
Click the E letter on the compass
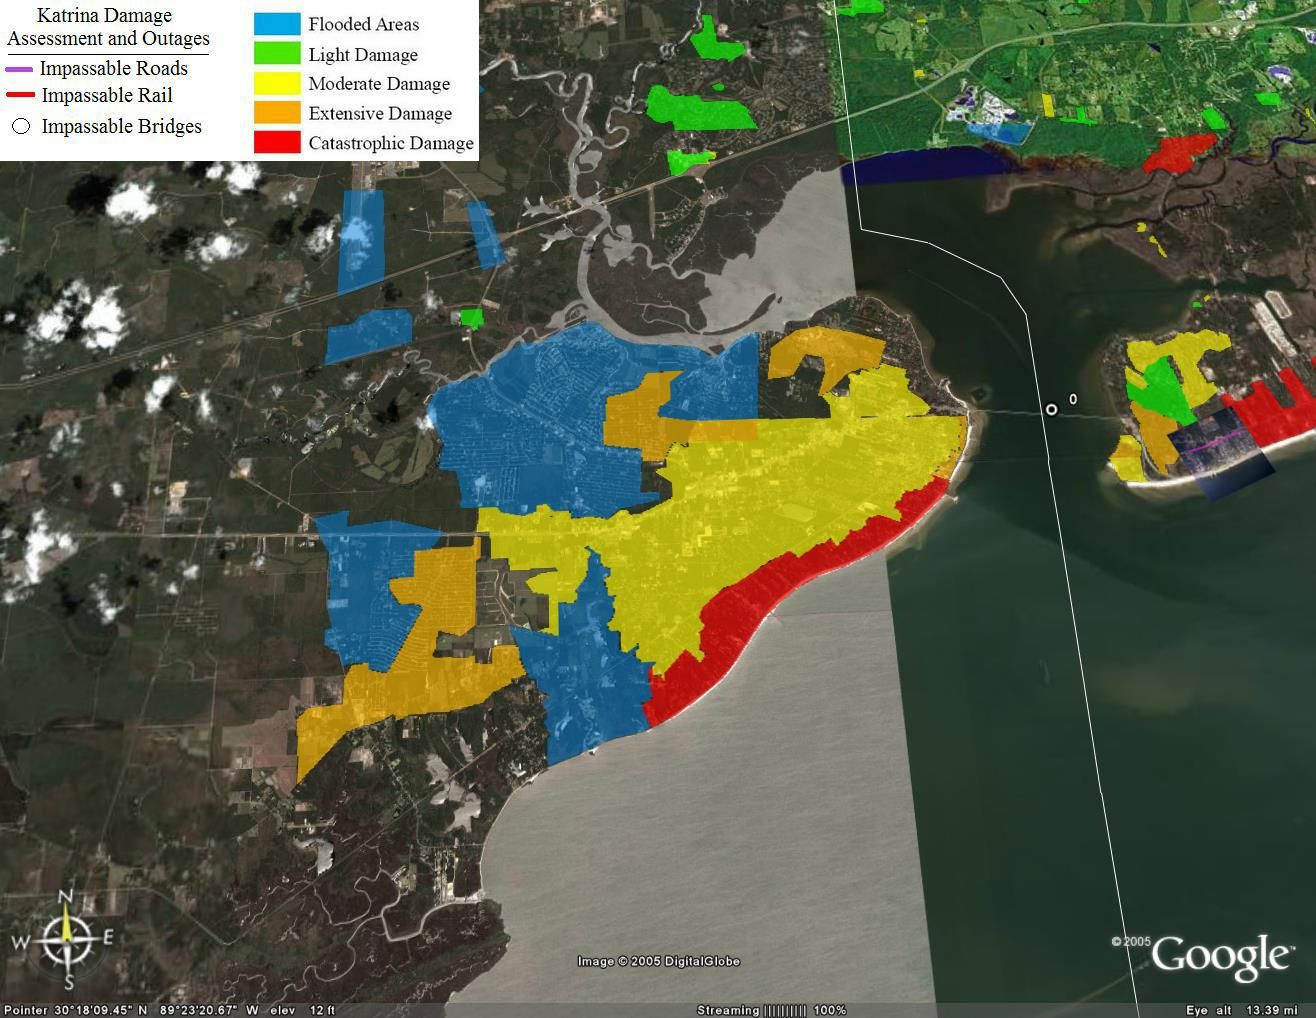[x=108, y=937]
